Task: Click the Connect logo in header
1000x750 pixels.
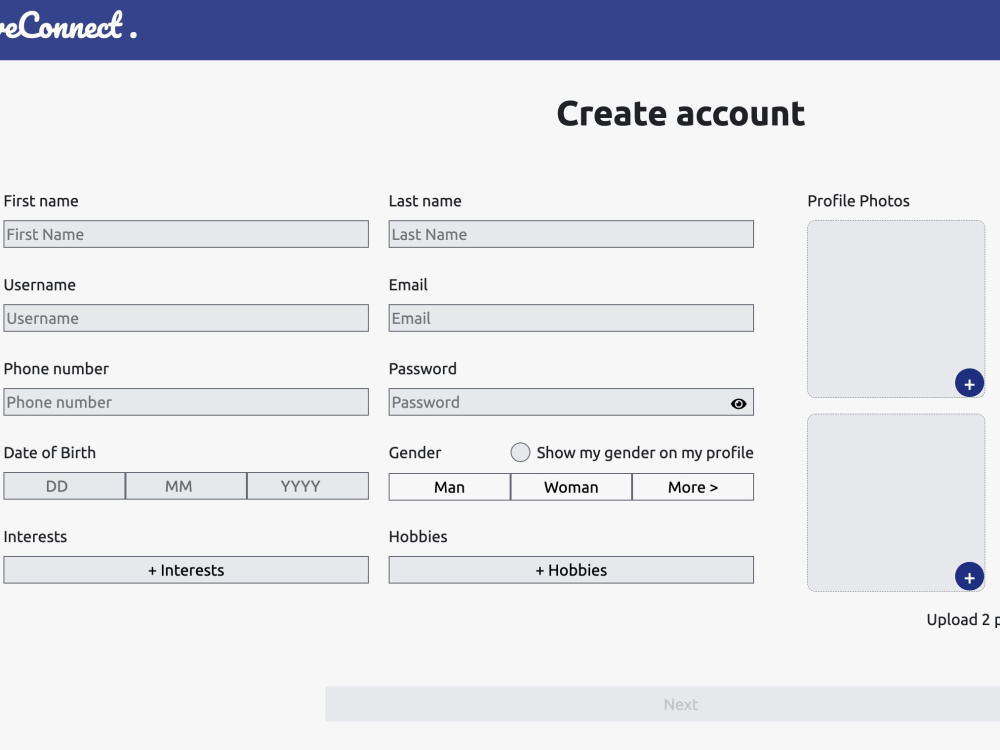Action: (x=68, y=26)
